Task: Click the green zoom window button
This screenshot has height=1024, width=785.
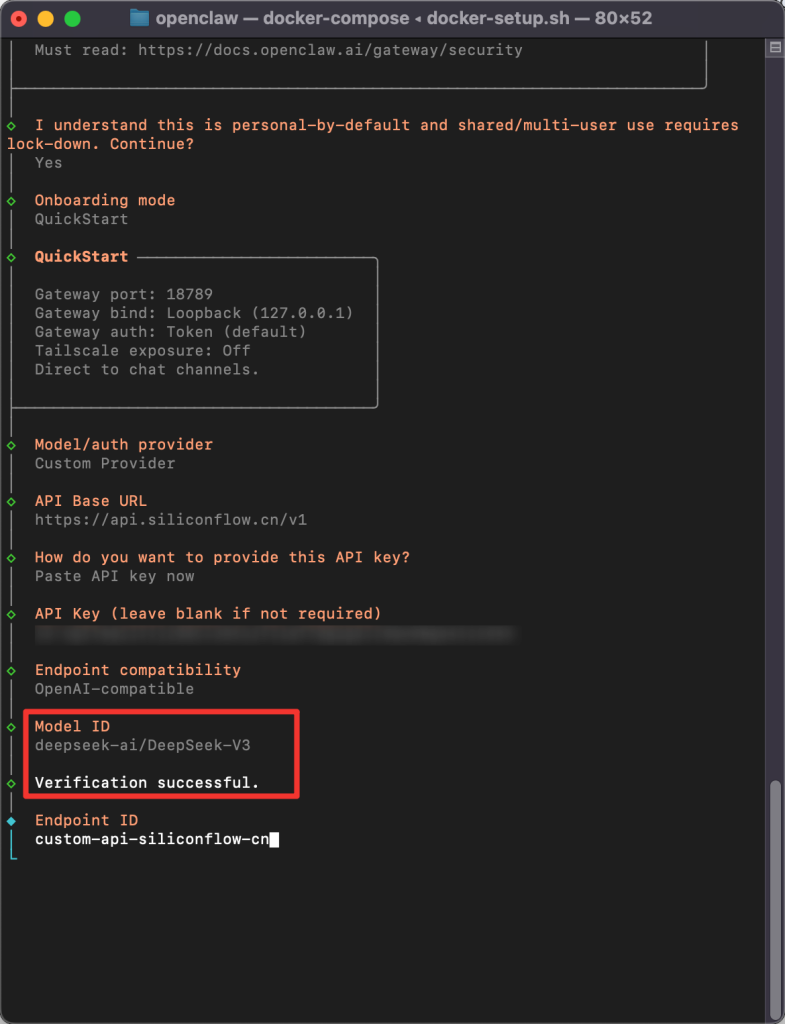Action: [72, 19]
